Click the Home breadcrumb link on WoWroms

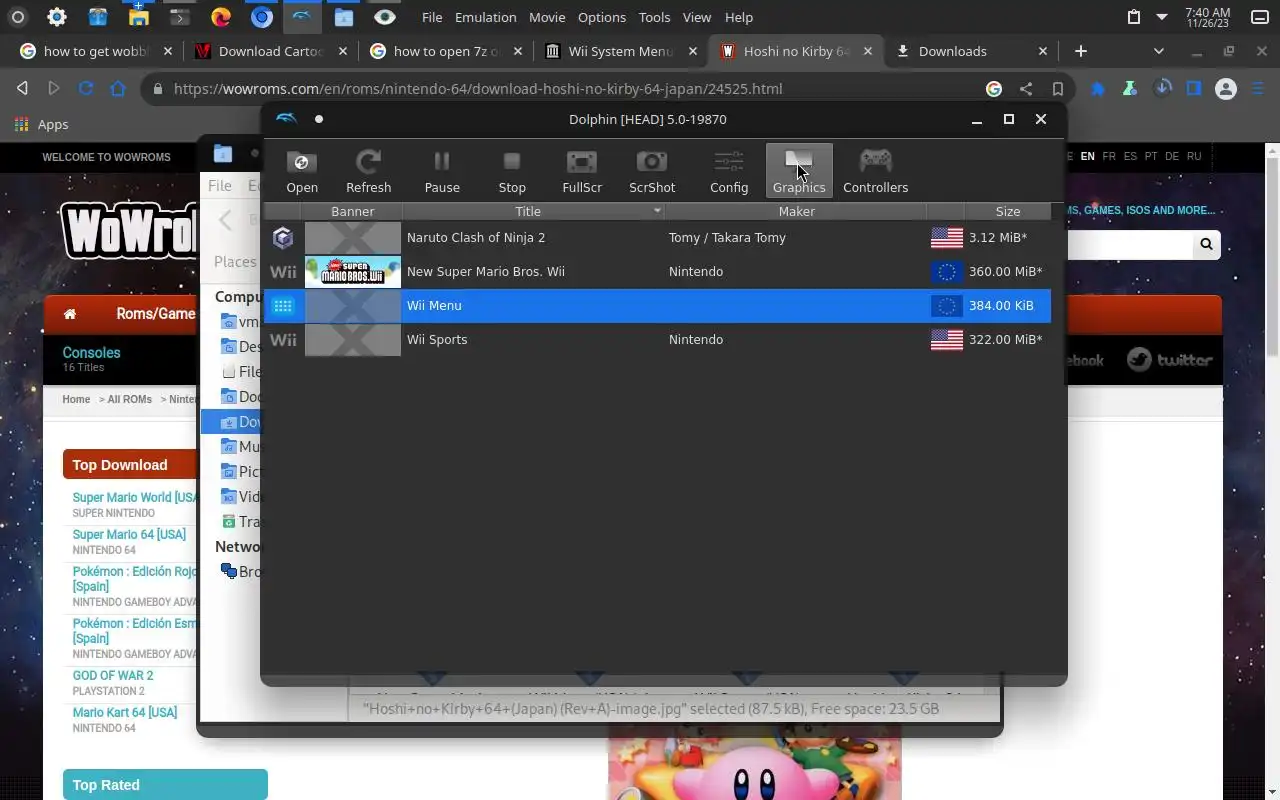click(x=76, y=399)
